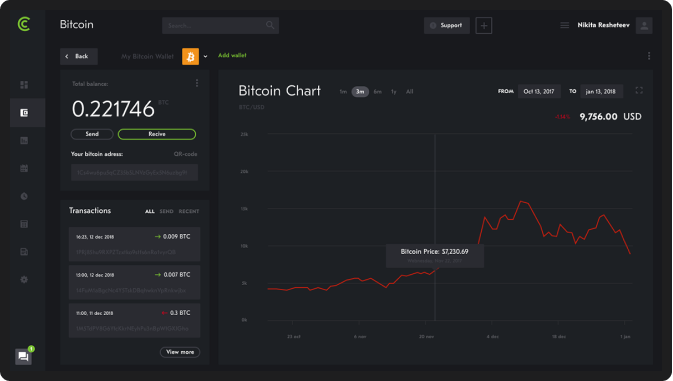Screen dimensions: 673x381
Task: Open the chat messages icon with notification
Action: click(24, 356)
